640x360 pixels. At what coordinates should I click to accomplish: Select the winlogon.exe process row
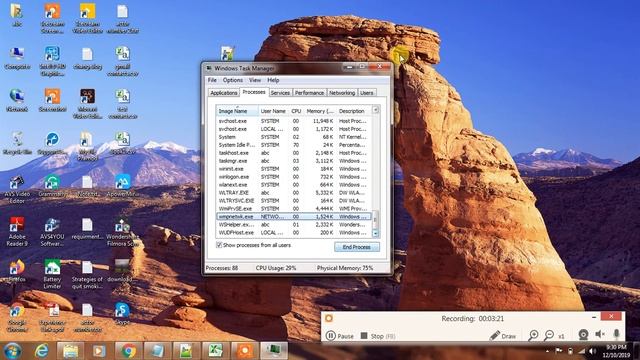293,177
